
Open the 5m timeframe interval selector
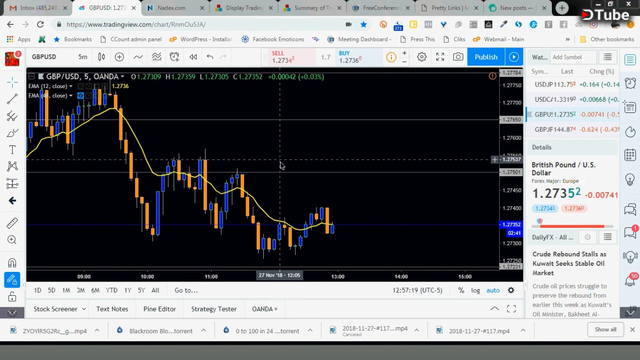tap(83, 57)
